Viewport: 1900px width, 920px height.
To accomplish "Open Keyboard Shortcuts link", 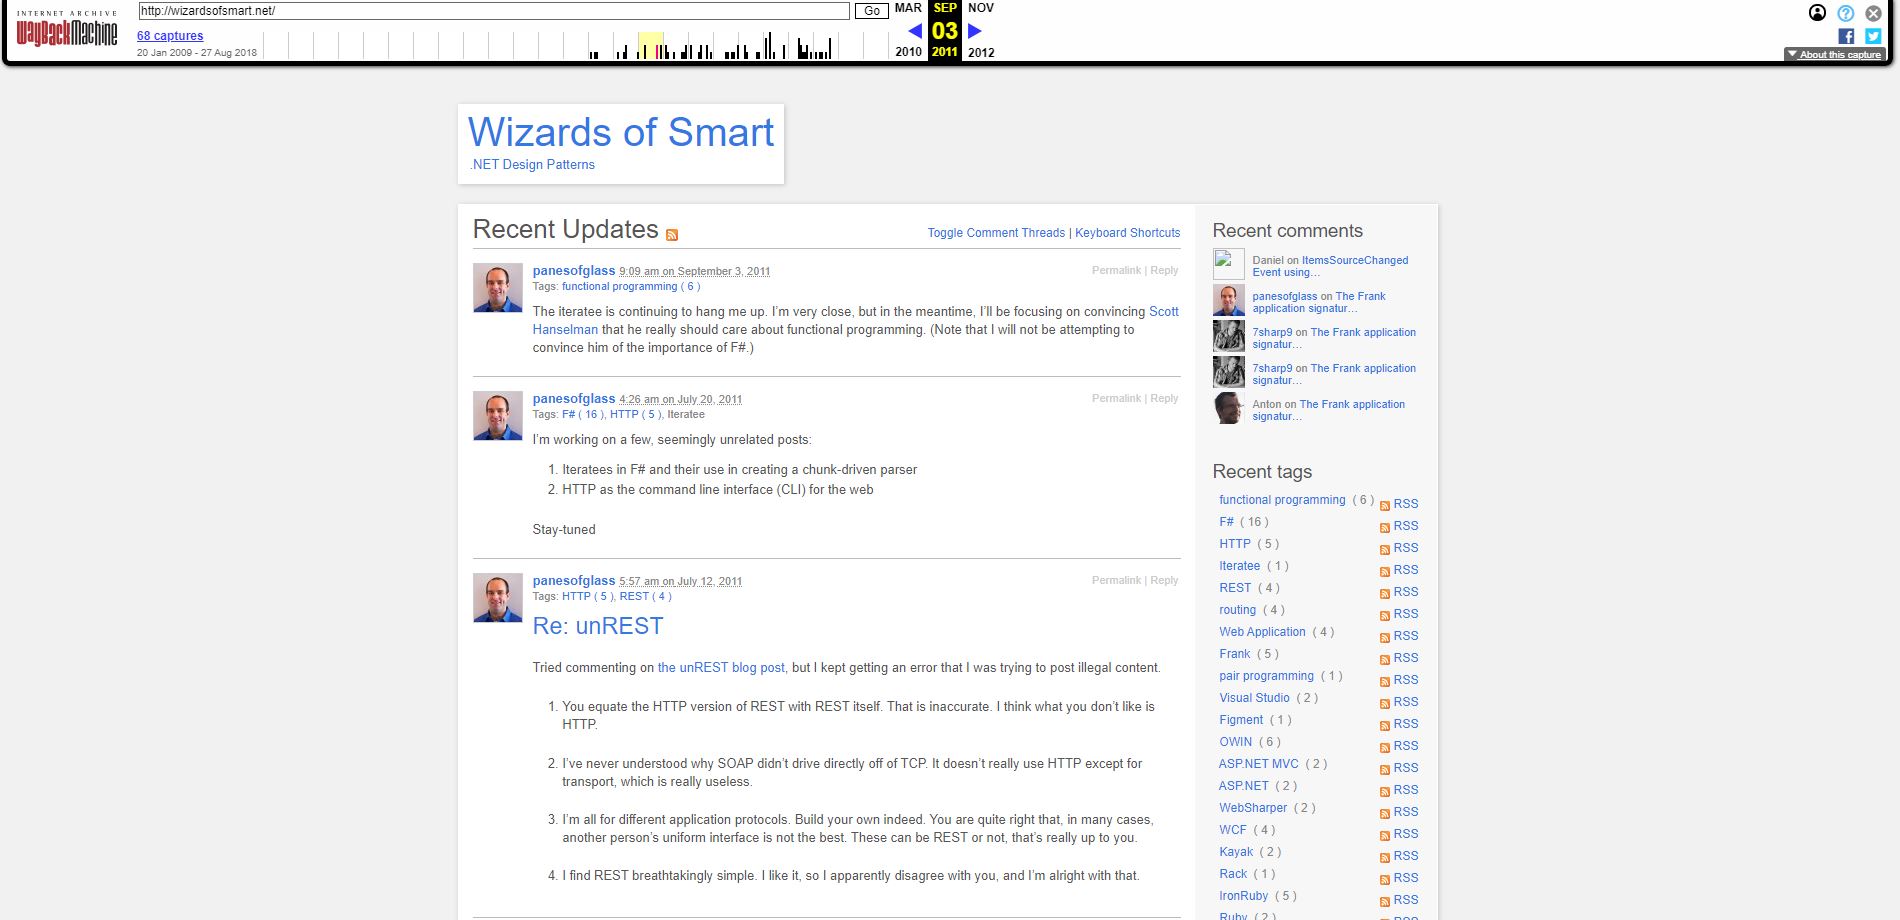I will (1127, 233).
